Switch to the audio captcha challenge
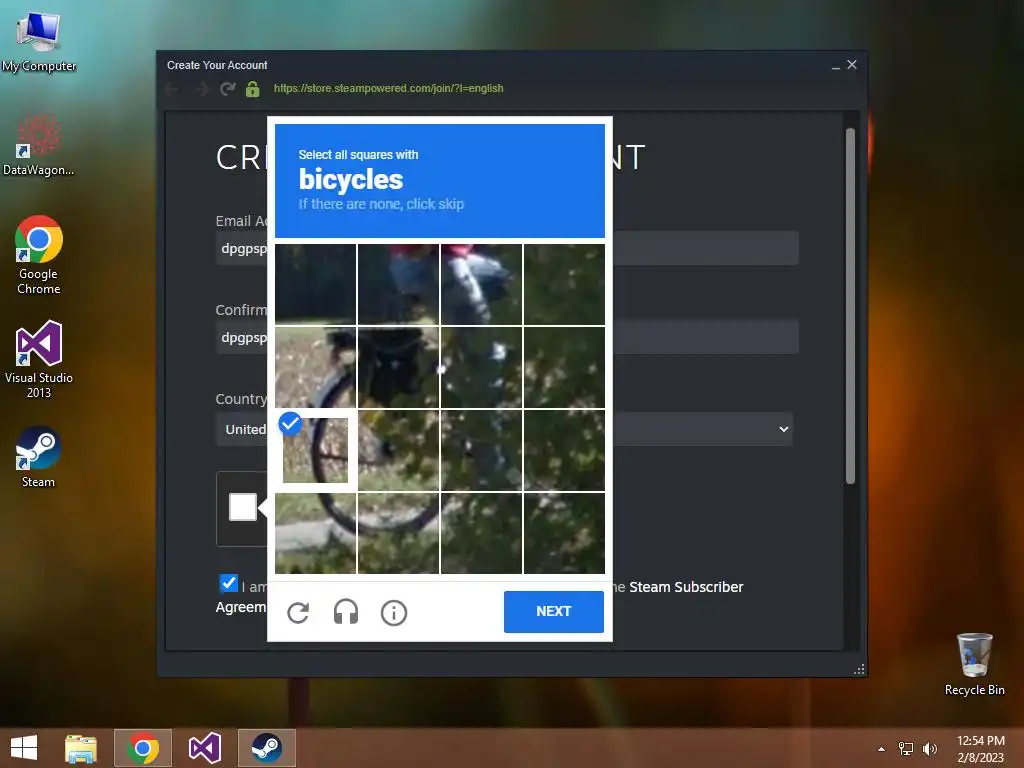The width and height of the screenshot is (1024, 768). pyautogui.click(x=345, y=612)
